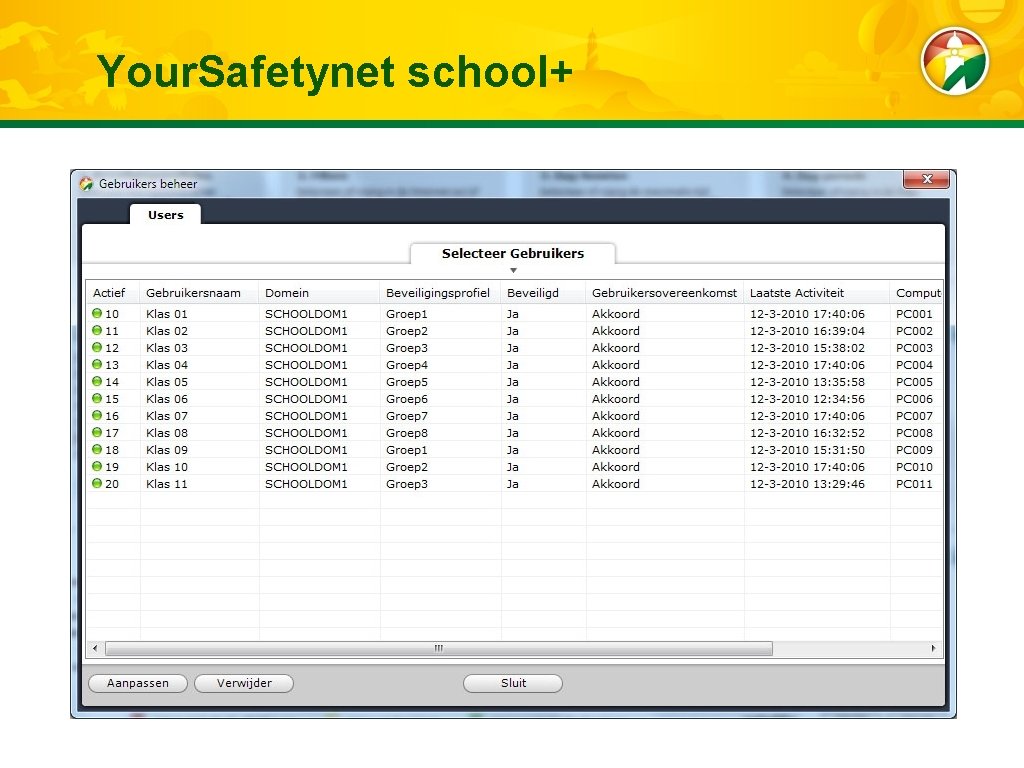Sort by the Gebruikersnaam column header
1024x768 pixels.
tap(199, 293)
